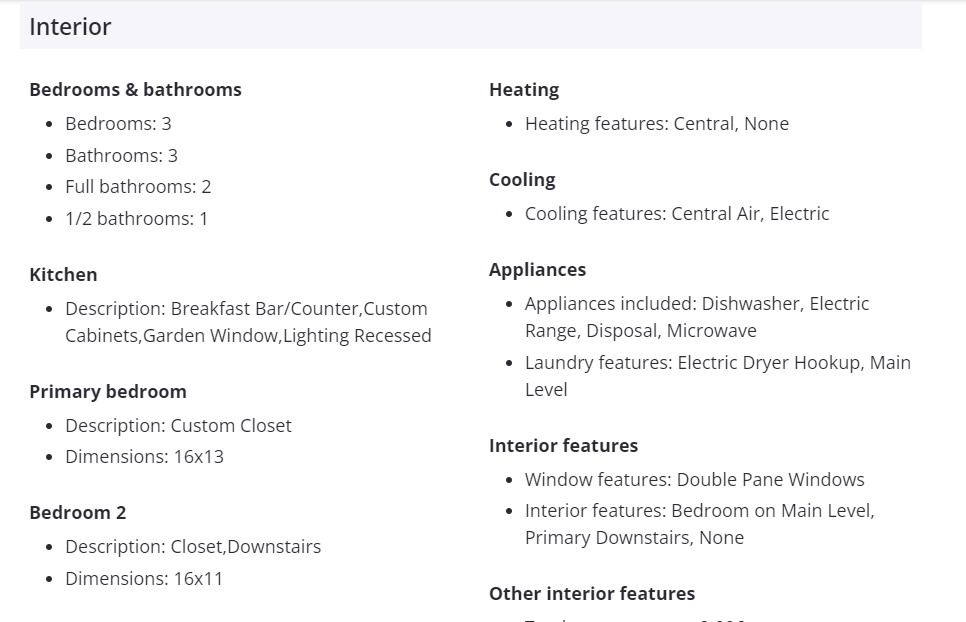Click the Kitchen heading

tap(63, 275)
